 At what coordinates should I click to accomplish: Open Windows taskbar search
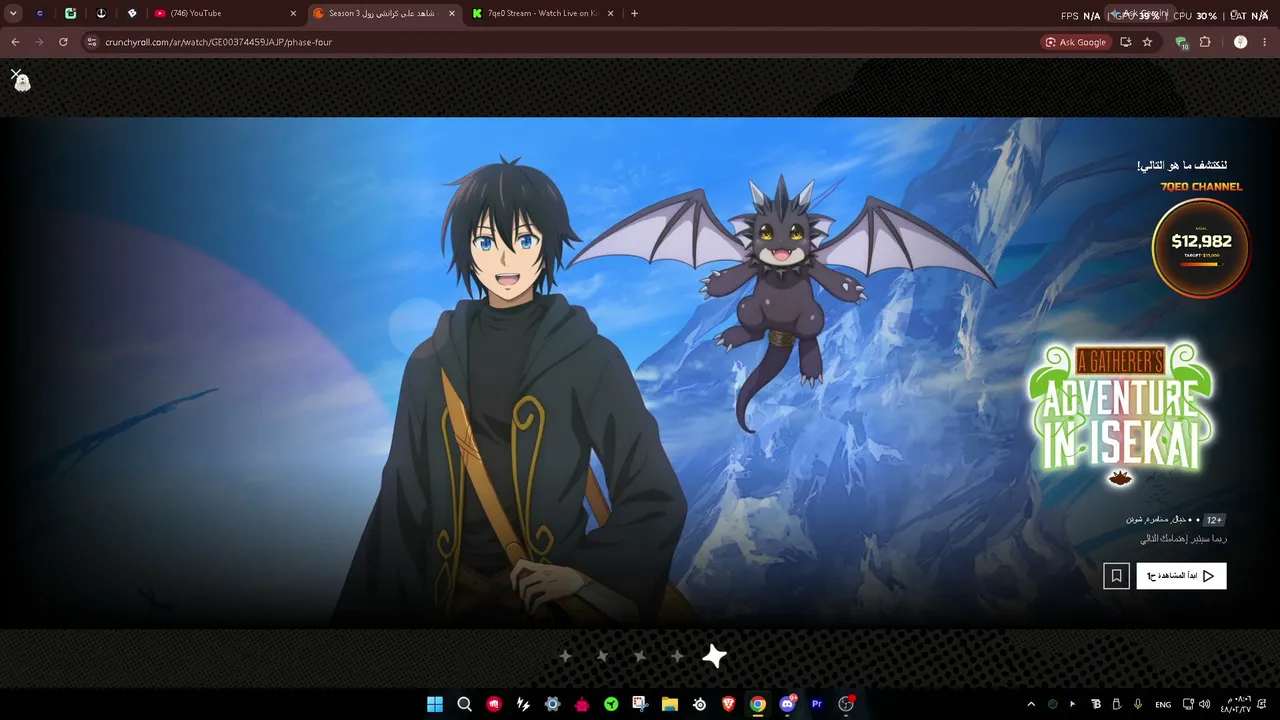click(464, 704)
